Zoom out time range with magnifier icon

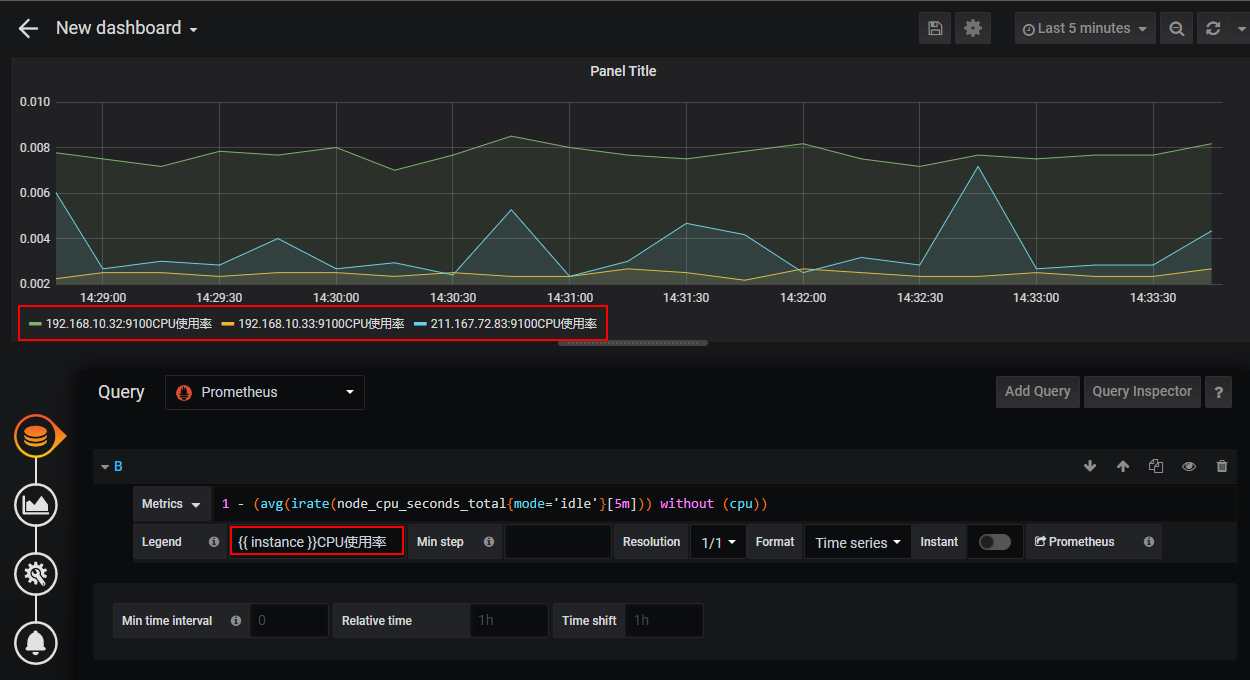click(1177, 28)
